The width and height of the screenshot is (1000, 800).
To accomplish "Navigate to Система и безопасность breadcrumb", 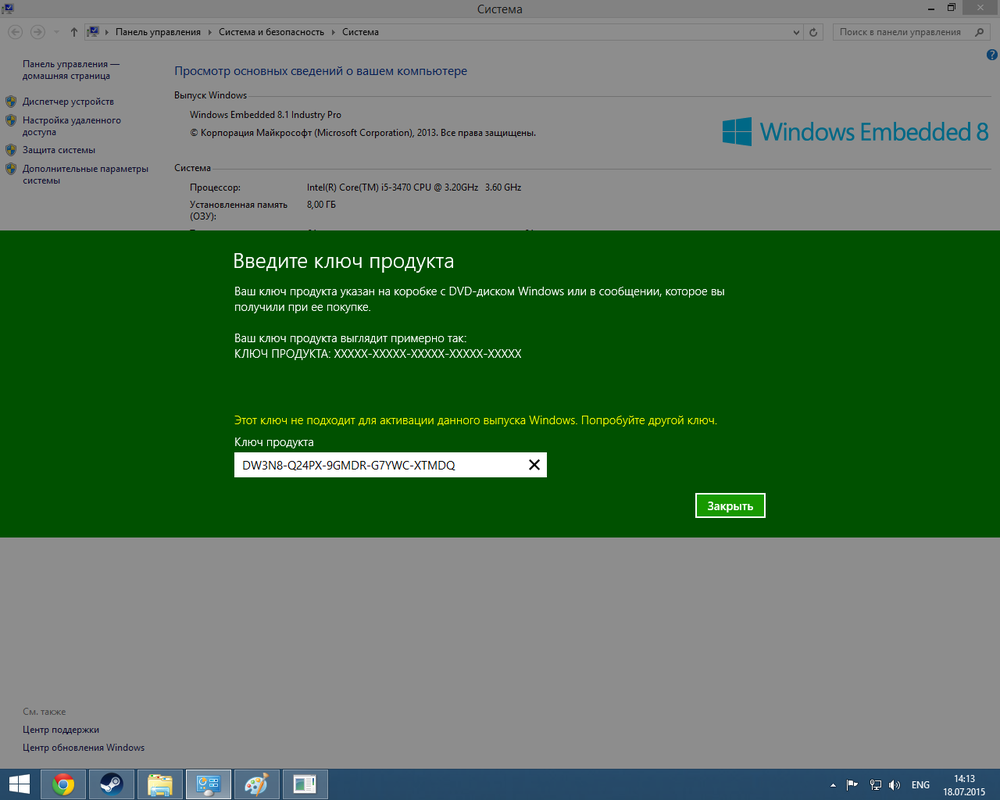I will [272, 32].
